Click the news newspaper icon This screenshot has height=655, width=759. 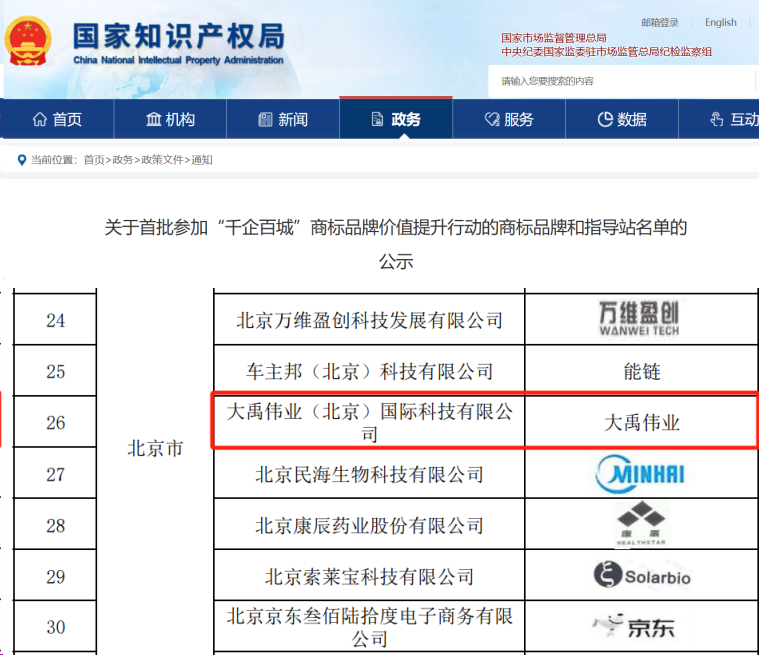pos(265,119)
